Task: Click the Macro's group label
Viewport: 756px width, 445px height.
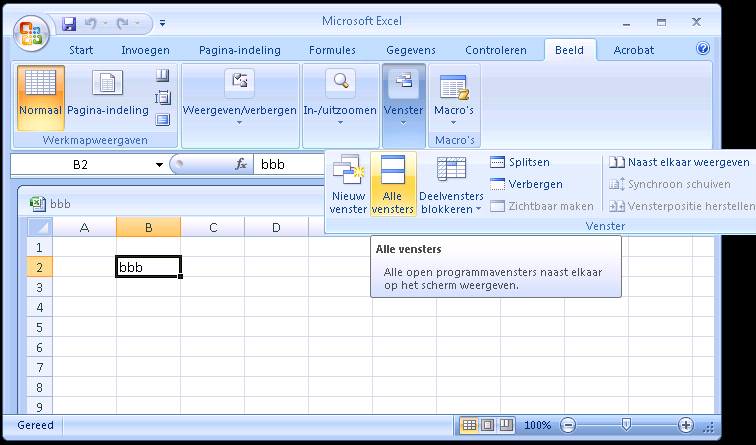Action: (x=454, y=140)
